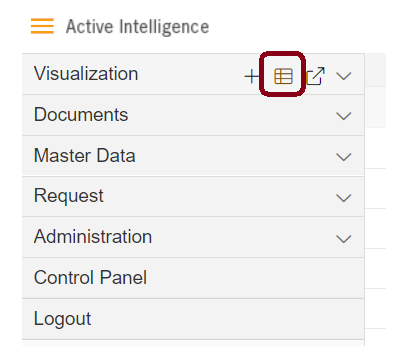The height and width of the screenshot is (361, 398).
Task: Select the Documents menu label
Action: [x=81, y=115]
